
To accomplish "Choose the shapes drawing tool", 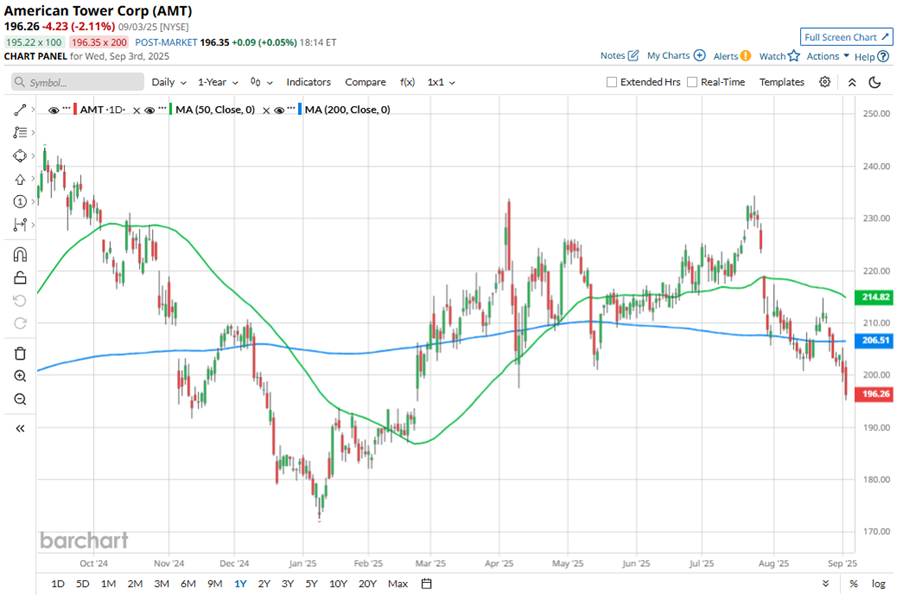I will tap(20, 155).
